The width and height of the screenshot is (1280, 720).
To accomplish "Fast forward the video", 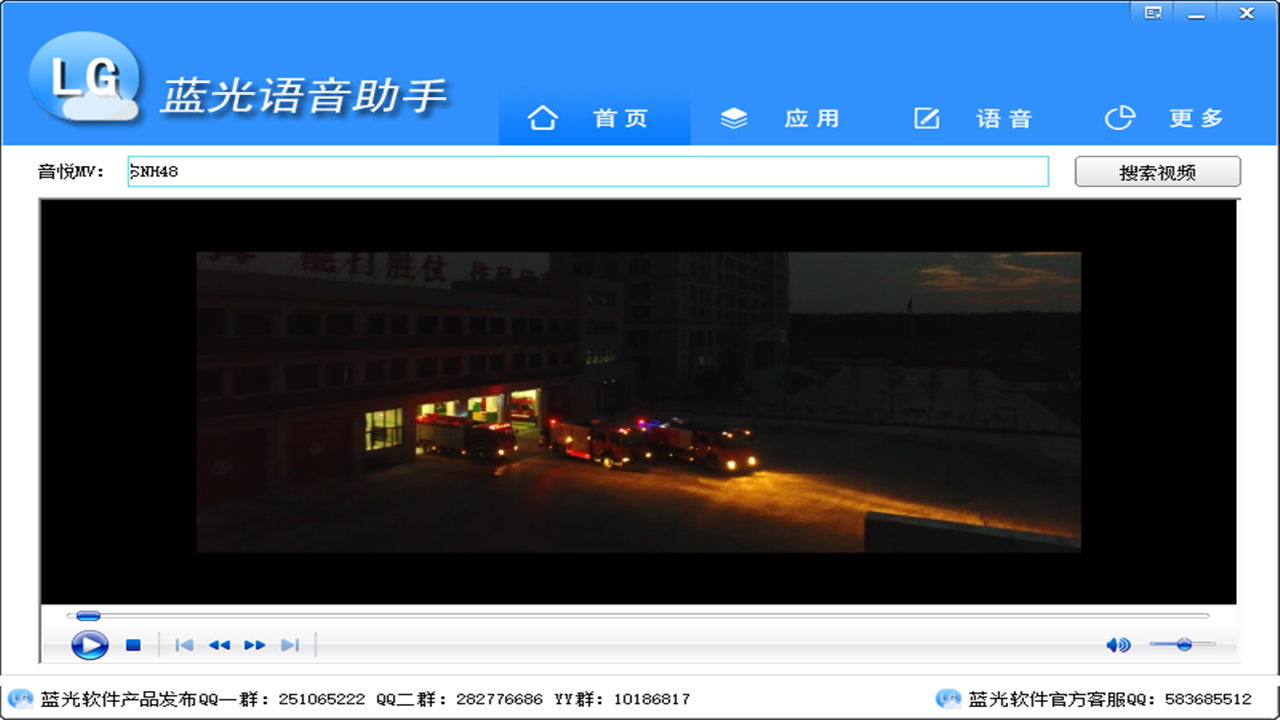I will [255, 645].
